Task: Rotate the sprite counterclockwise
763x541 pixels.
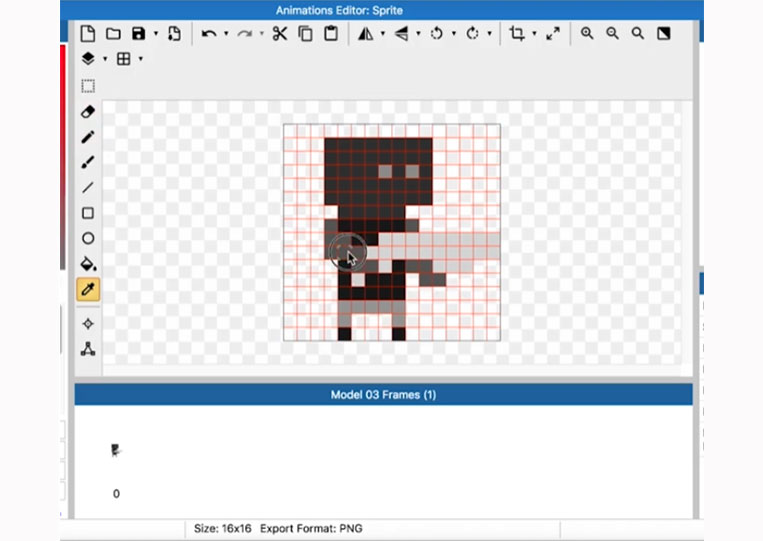Action: [x=436, y=34]
